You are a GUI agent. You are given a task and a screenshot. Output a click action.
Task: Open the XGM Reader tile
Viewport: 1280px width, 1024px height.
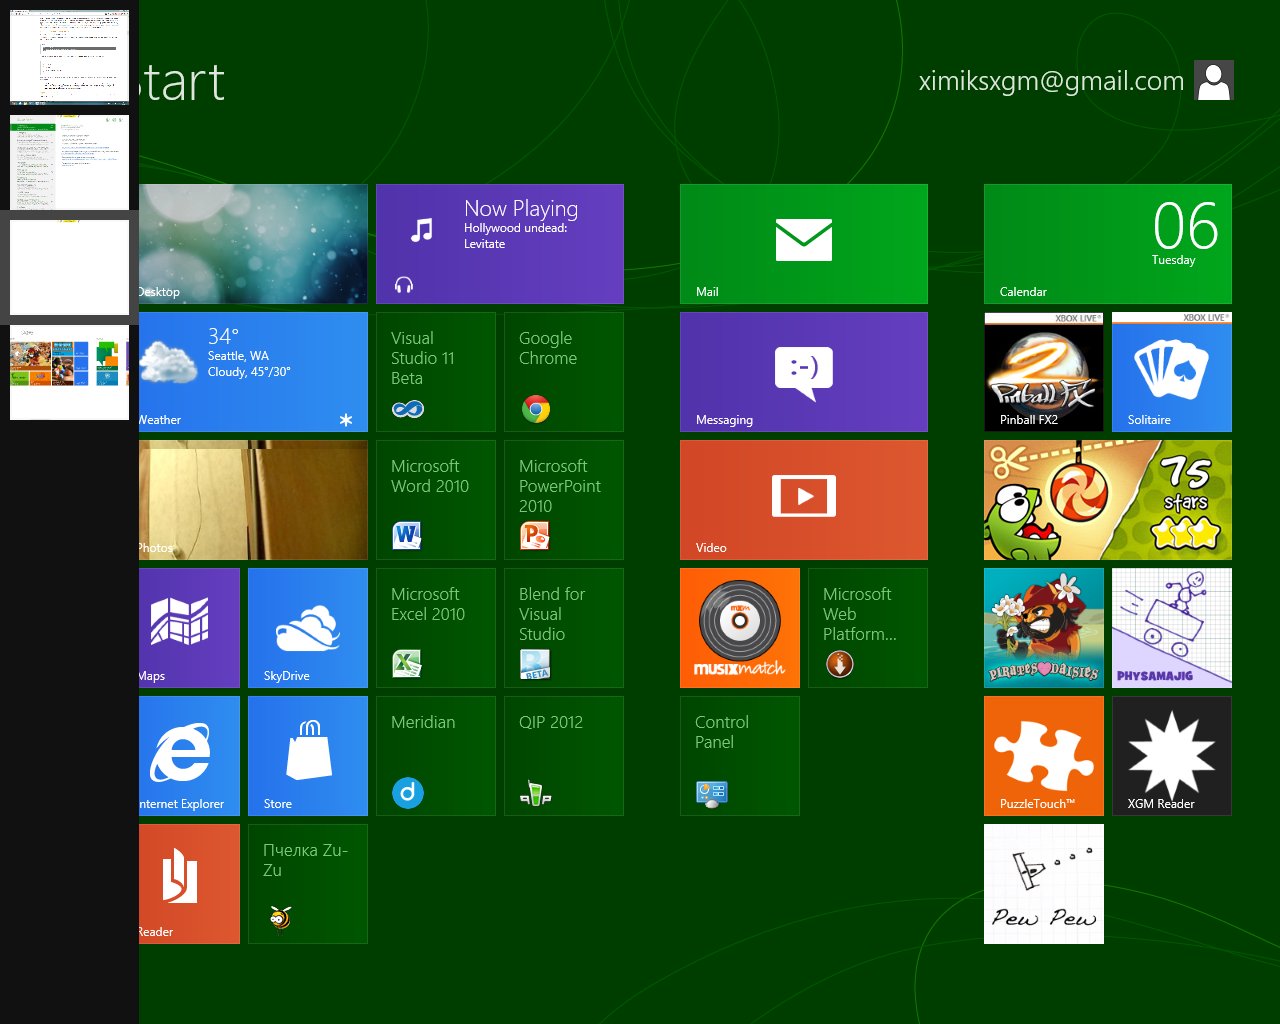[x=1172, y=756]
